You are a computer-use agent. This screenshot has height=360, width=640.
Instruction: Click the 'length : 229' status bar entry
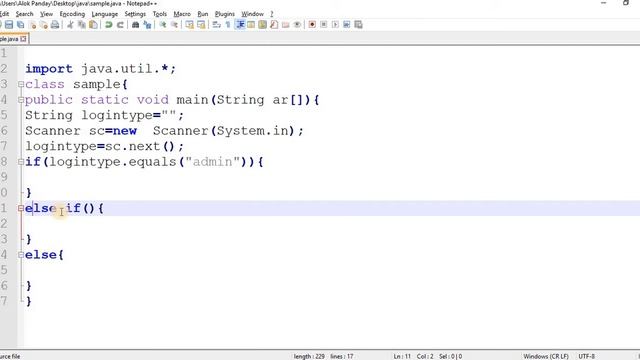point(309,356)
